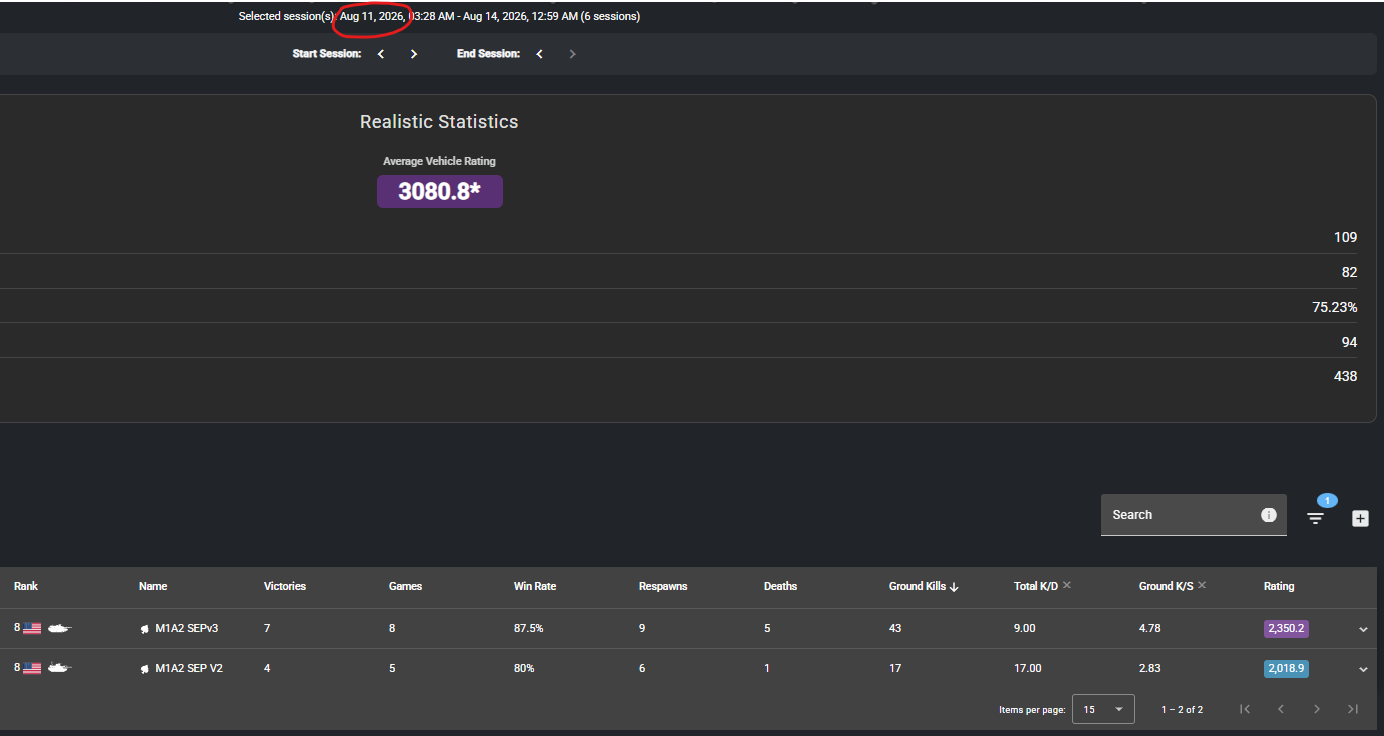
Task: Click the blue 2,018.9 rating badge
Action: [x=1286, y=668]
